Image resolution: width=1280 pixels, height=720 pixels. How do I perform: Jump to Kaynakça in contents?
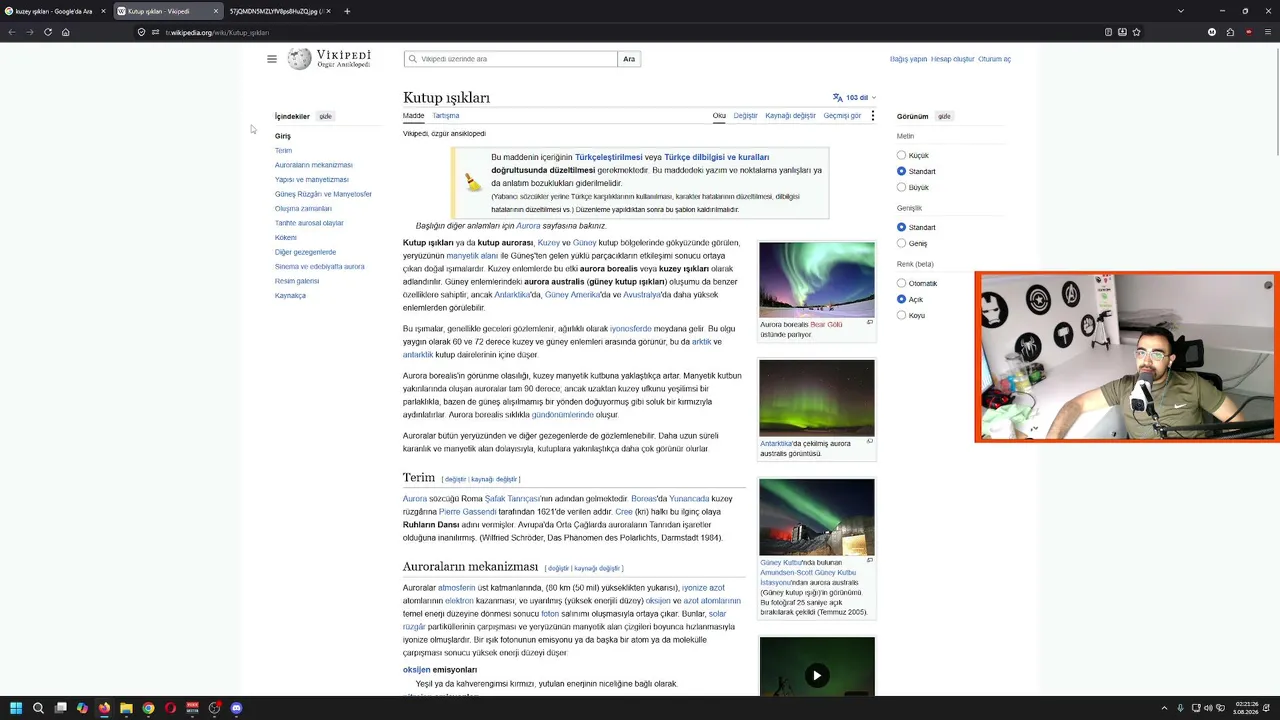pos(290,296)
